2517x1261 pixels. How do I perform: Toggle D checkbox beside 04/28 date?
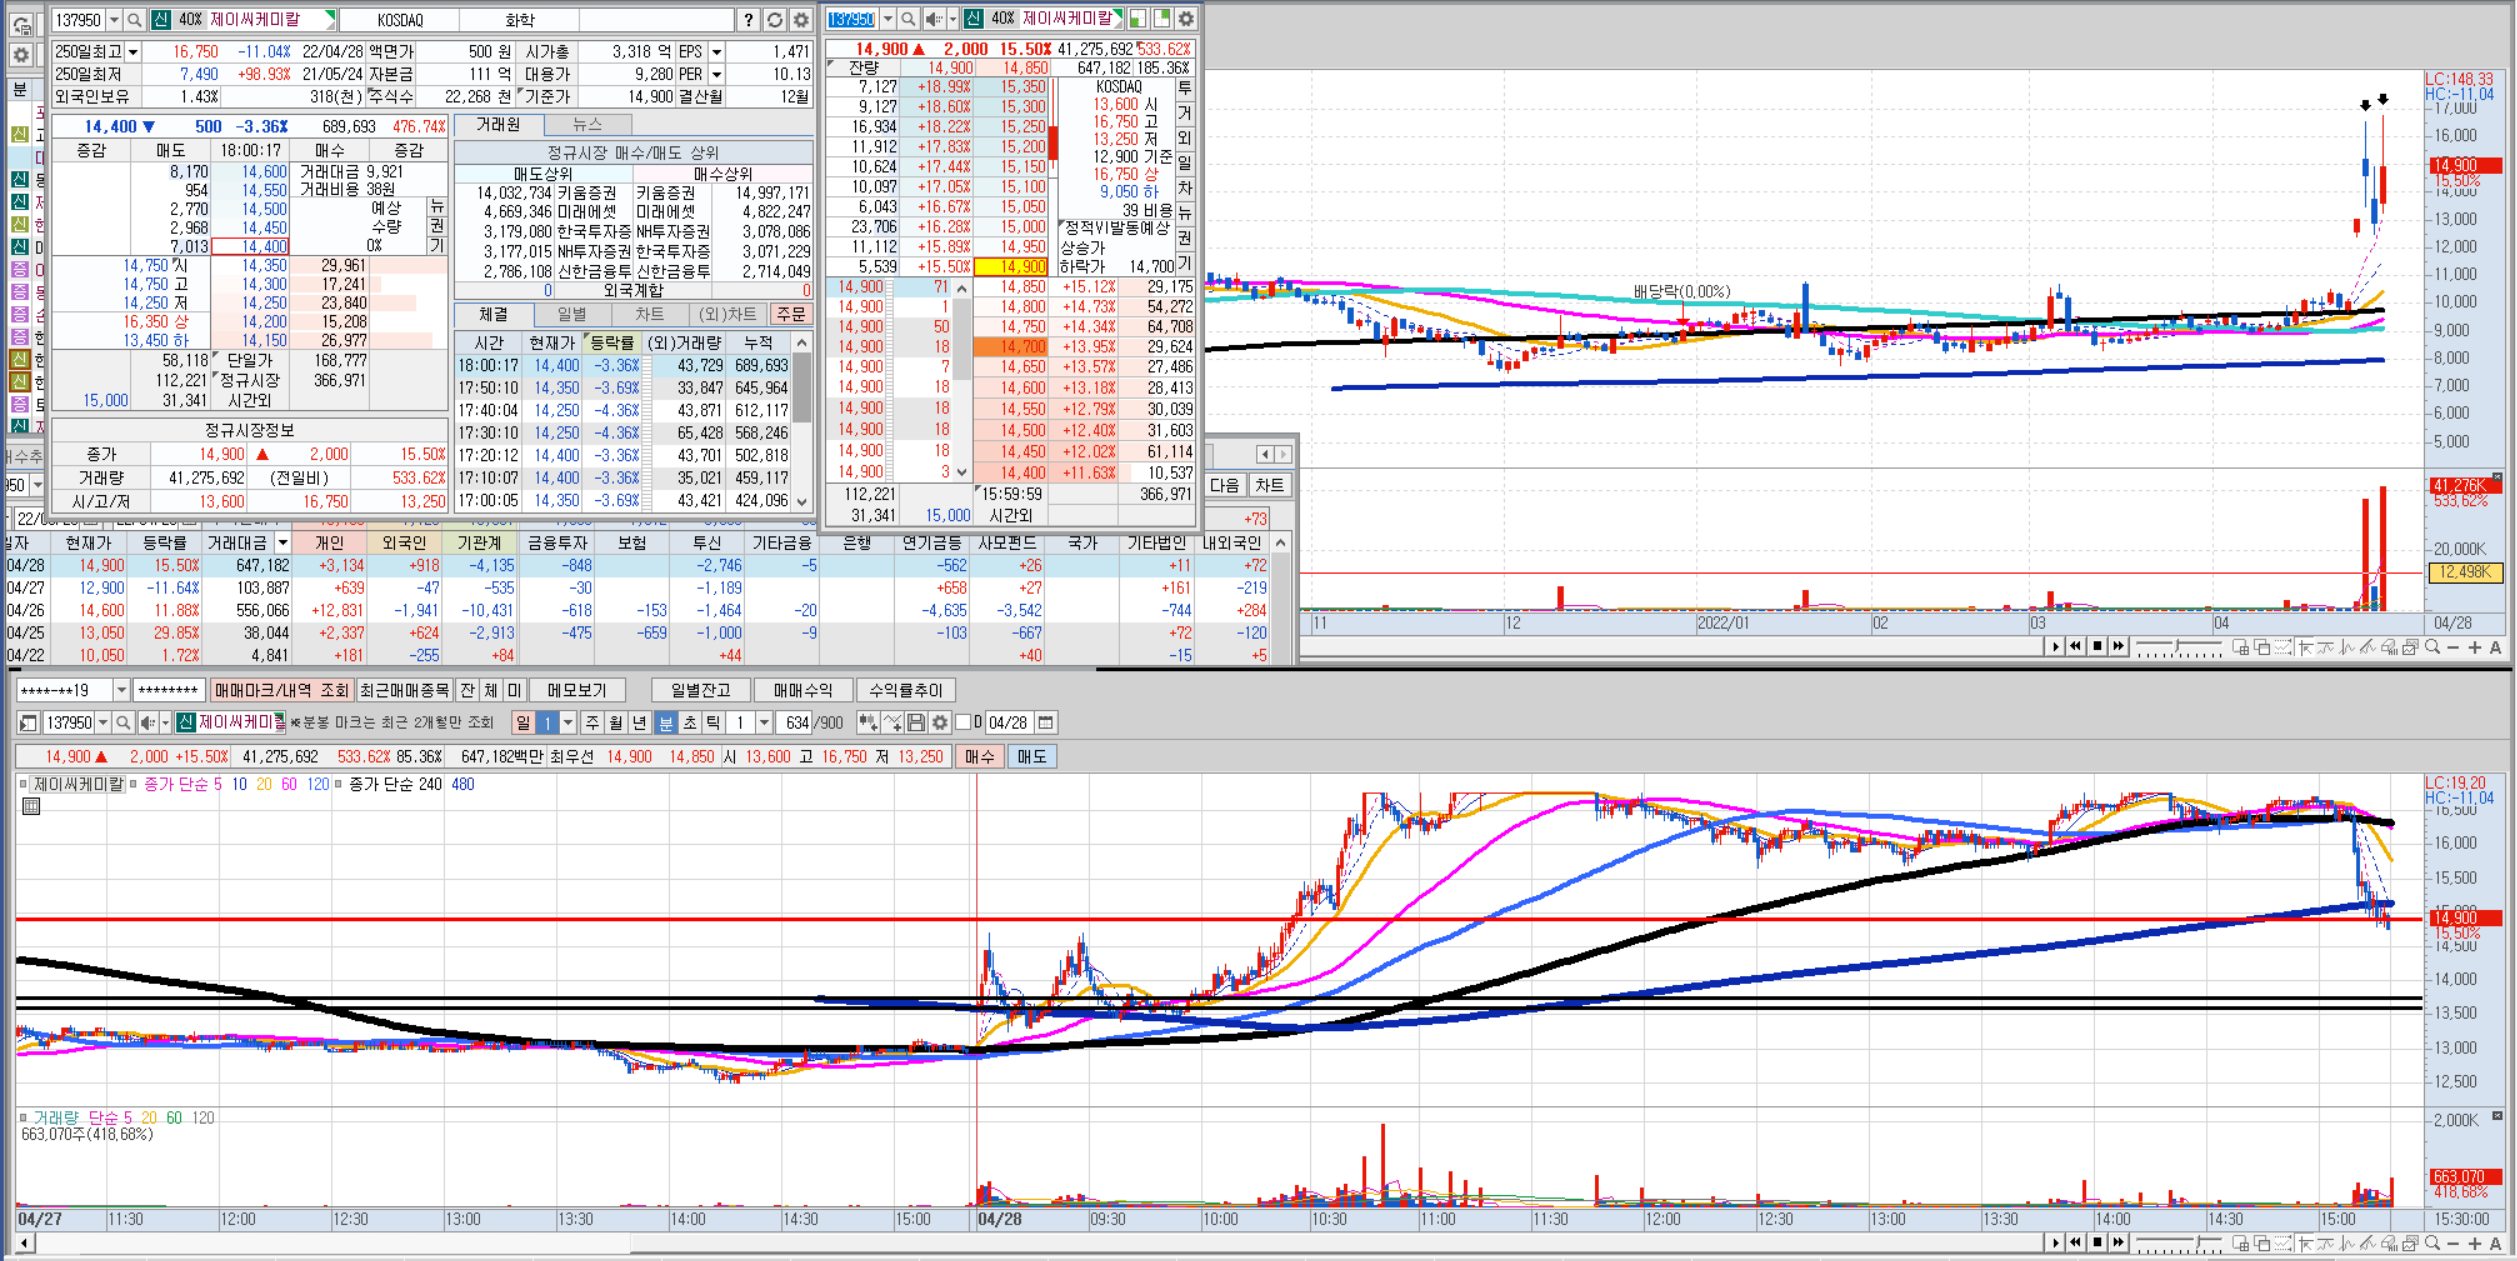[963, 722]
